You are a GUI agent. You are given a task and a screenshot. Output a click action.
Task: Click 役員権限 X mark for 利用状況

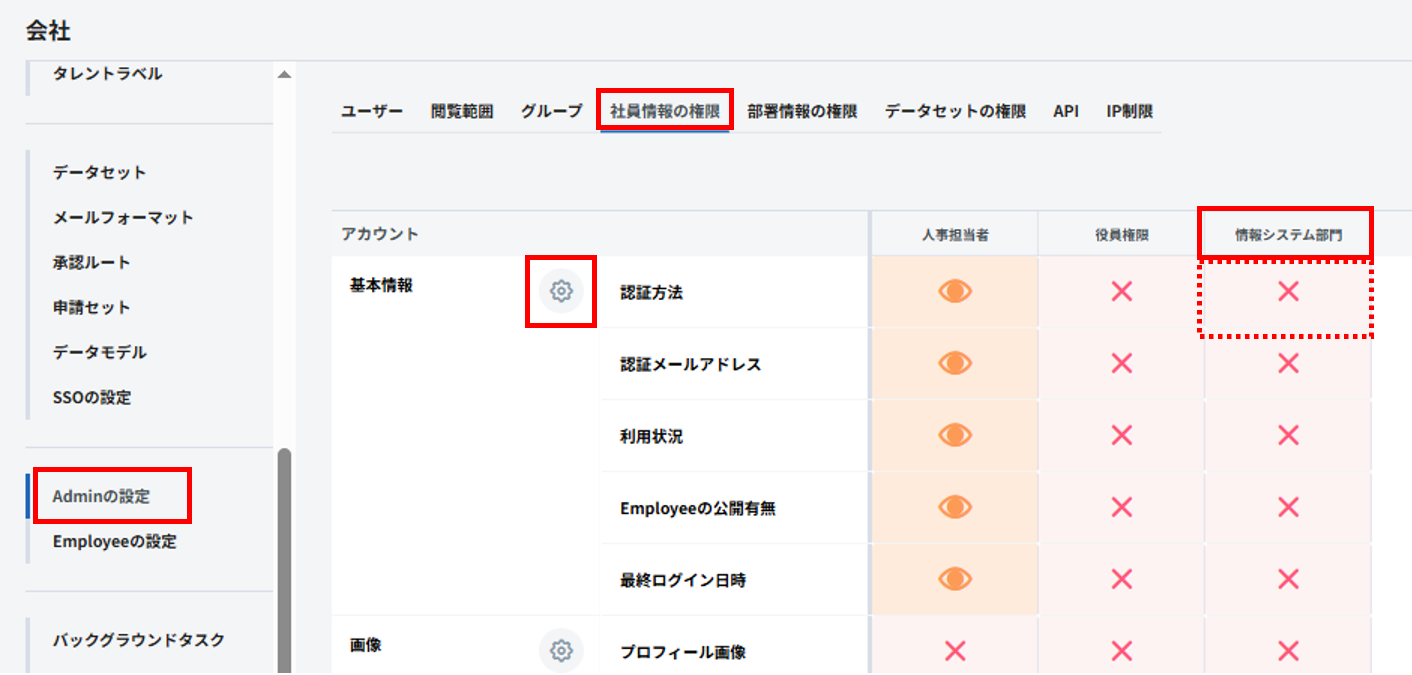click(x=1121, y=435)
